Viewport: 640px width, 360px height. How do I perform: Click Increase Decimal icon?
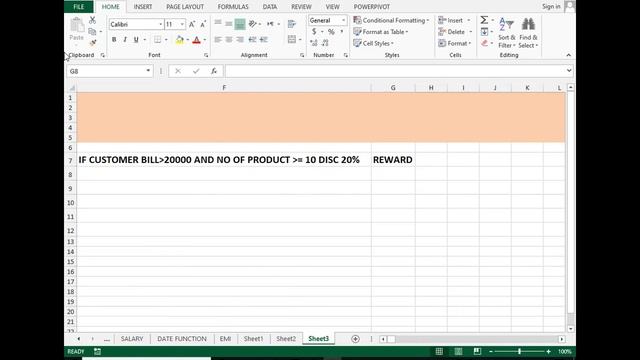click(313, 43)
